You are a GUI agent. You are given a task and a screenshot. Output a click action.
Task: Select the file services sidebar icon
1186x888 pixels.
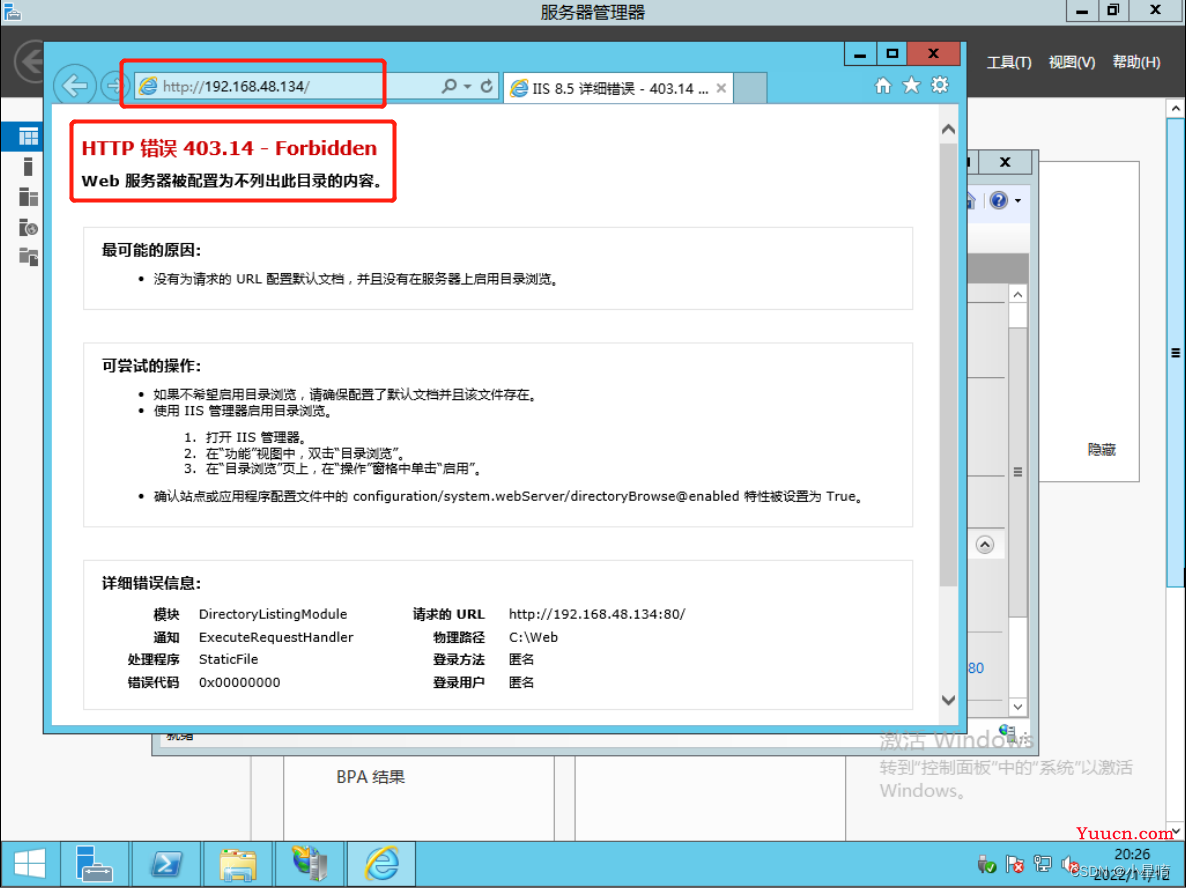[28, 258]
